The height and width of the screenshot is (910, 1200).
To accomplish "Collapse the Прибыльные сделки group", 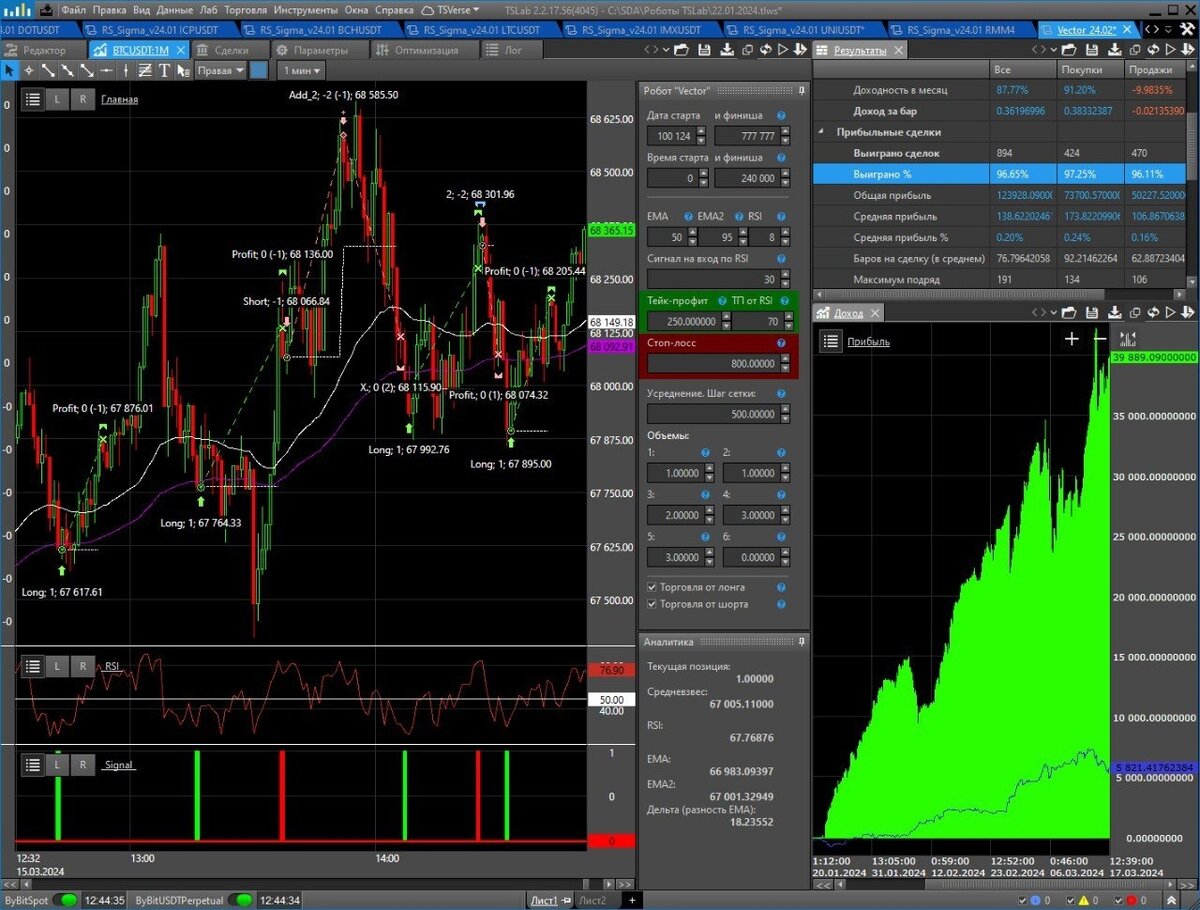I will click(x=822, y=132).
